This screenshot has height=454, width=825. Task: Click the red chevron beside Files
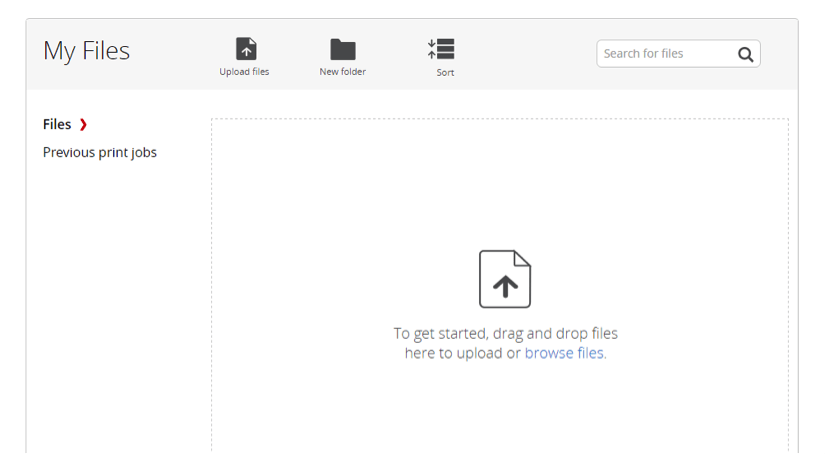click(x=83, y=125)
